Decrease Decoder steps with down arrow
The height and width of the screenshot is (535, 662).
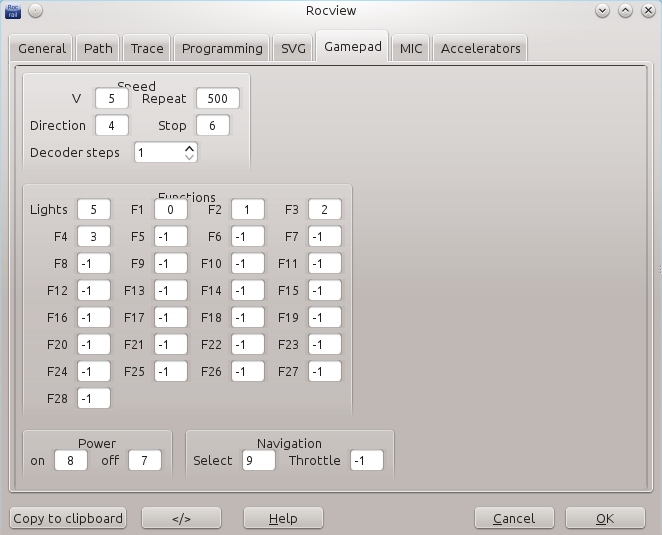190,158
